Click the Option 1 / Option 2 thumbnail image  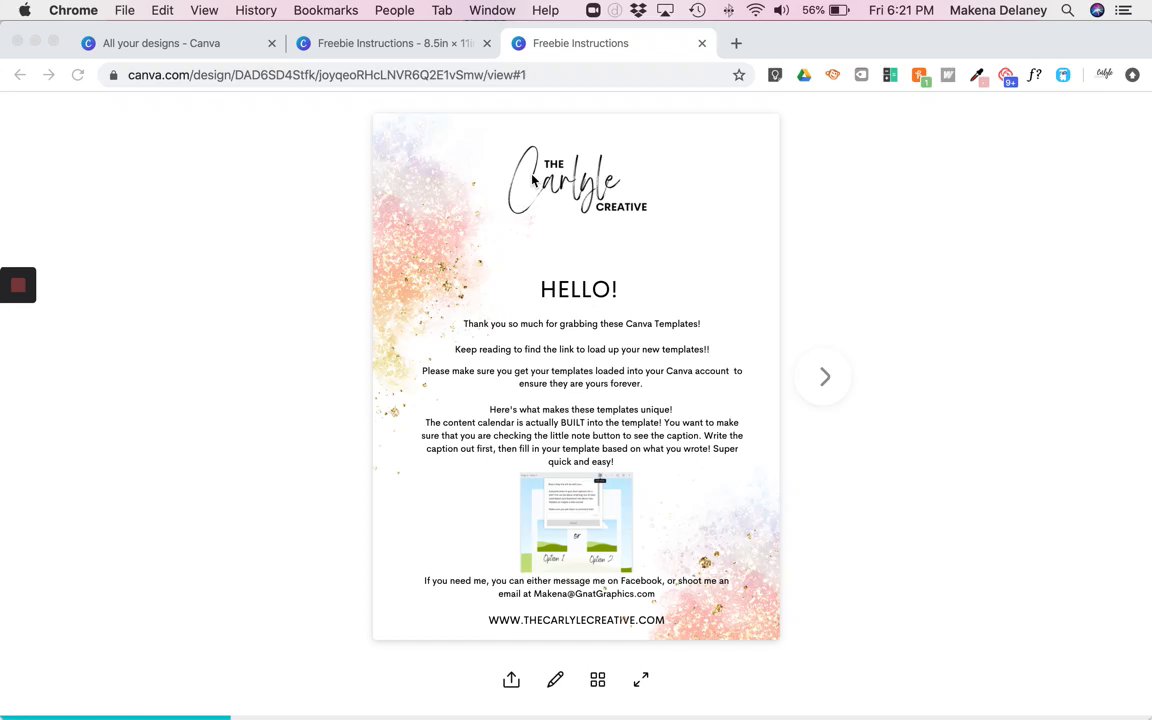pos(576,522)
